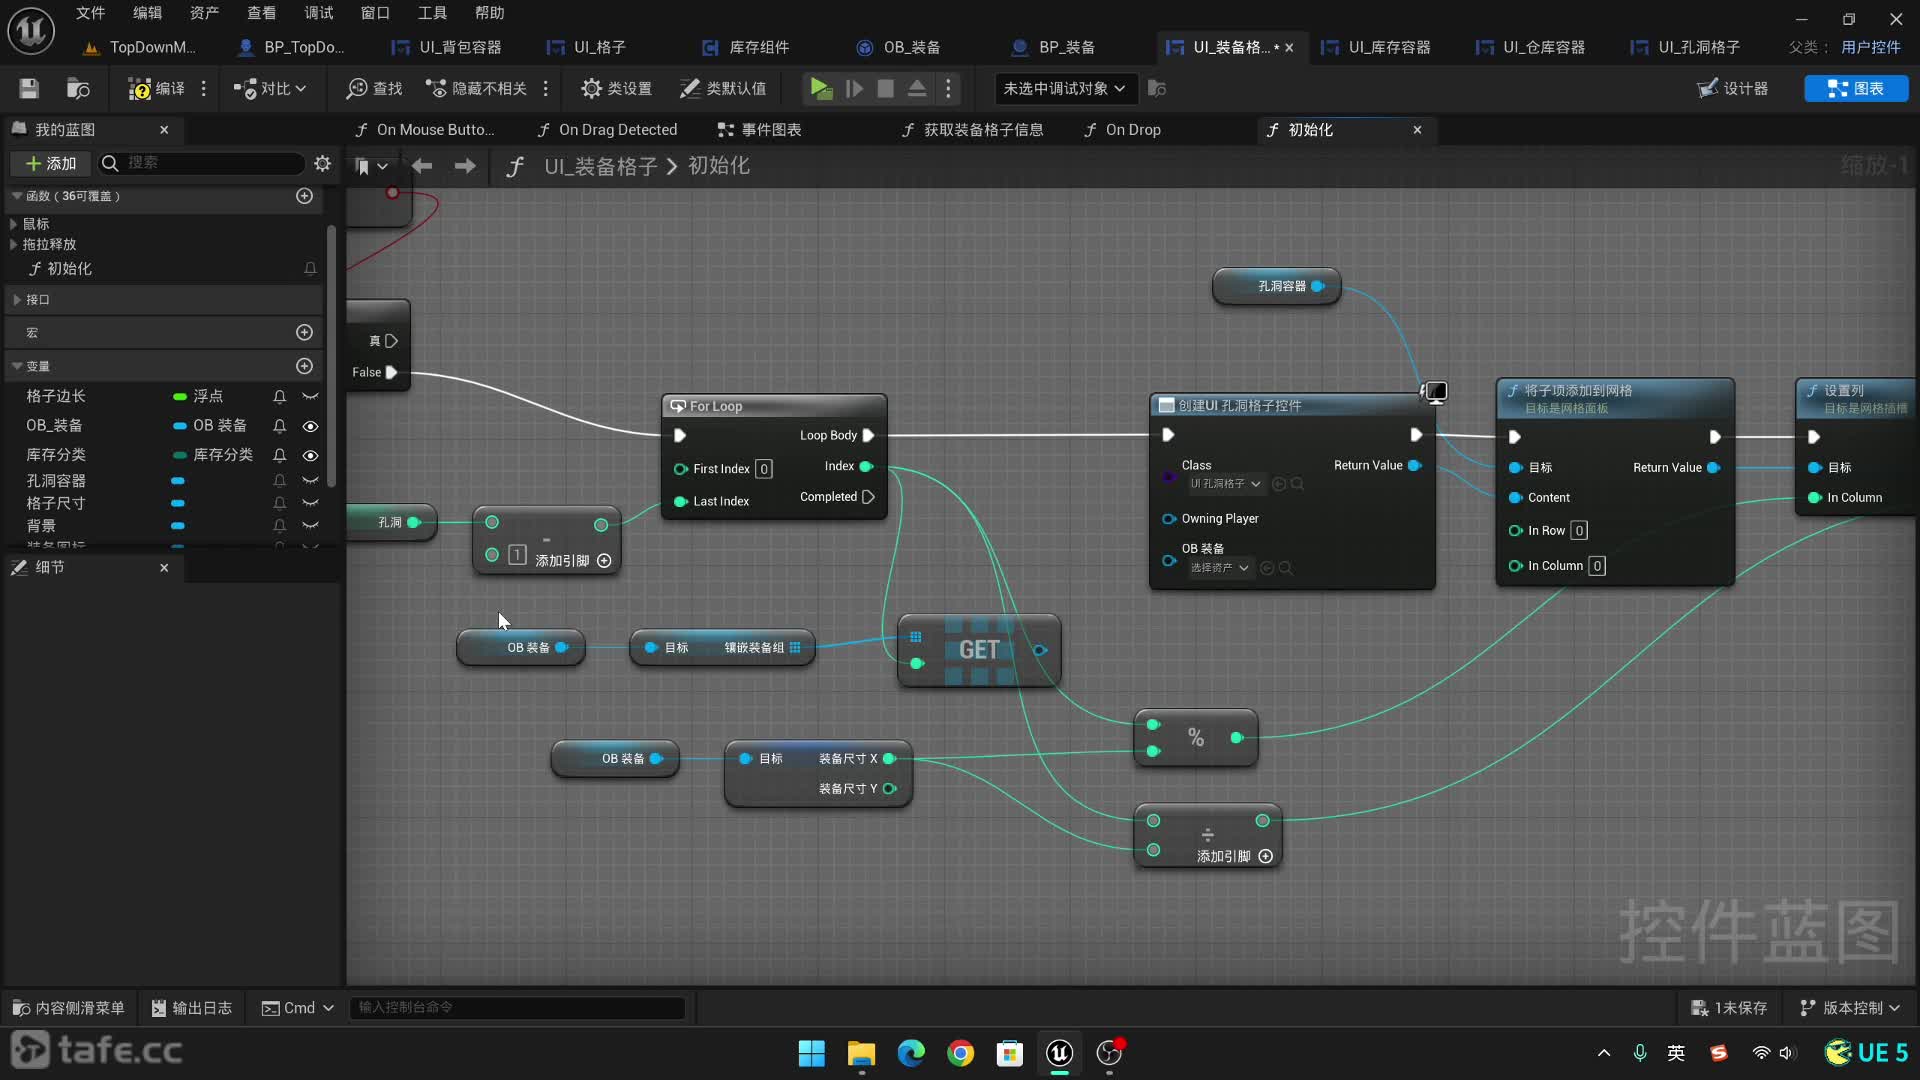Click the bell icon of 格子边长

click(x=280, y=397)
